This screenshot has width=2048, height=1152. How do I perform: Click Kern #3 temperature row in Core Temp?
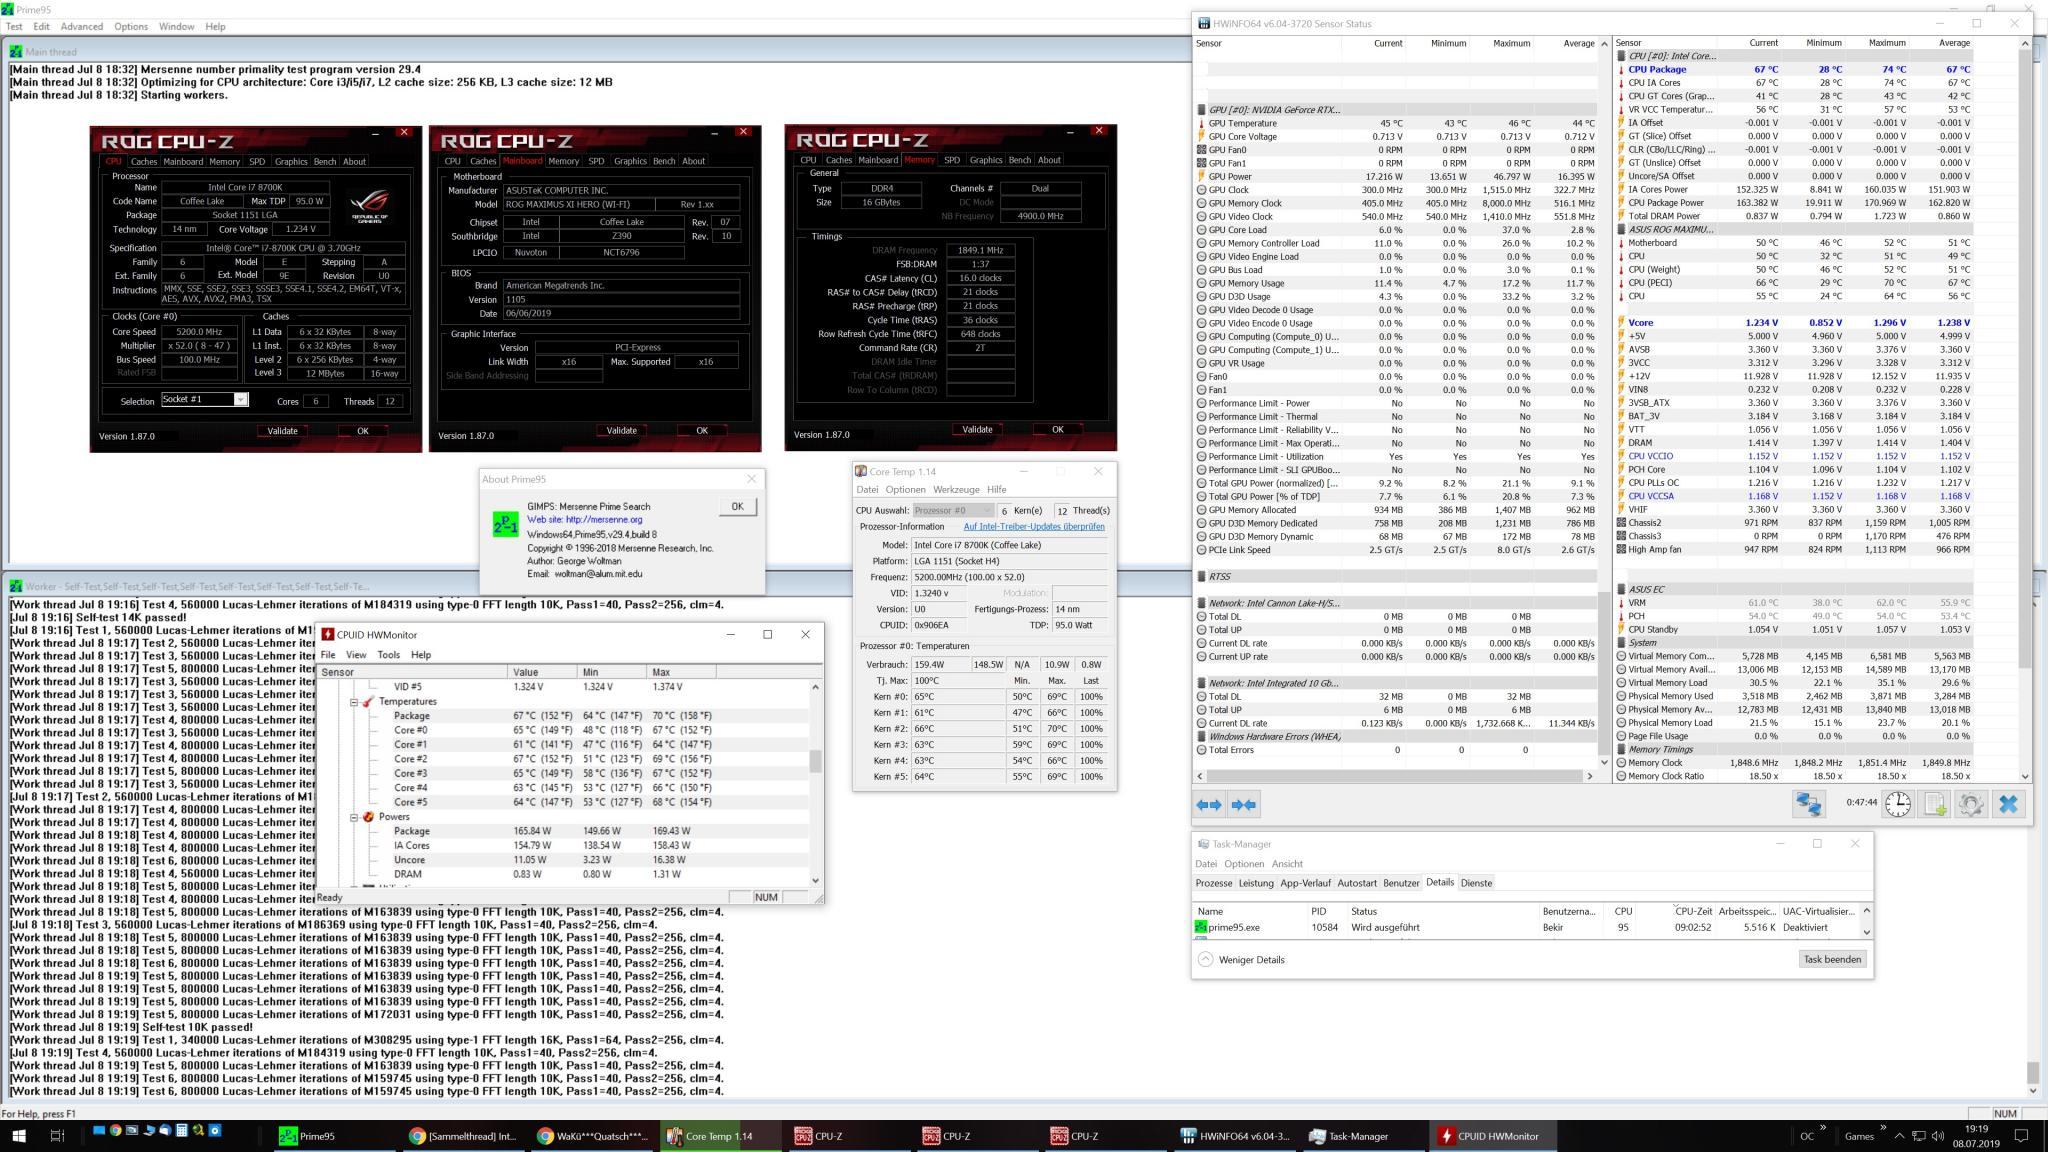(983, 745)
